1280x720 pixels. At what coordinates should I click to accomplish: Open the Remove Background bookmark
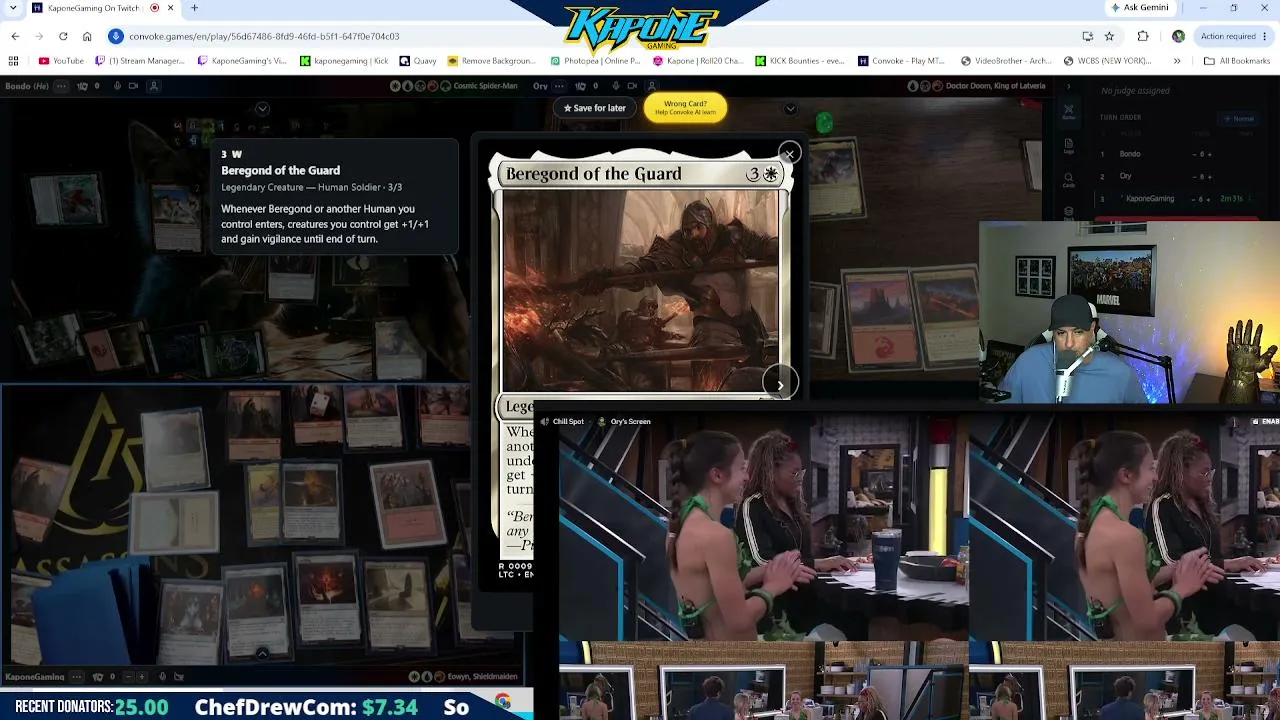pos(492,61)
